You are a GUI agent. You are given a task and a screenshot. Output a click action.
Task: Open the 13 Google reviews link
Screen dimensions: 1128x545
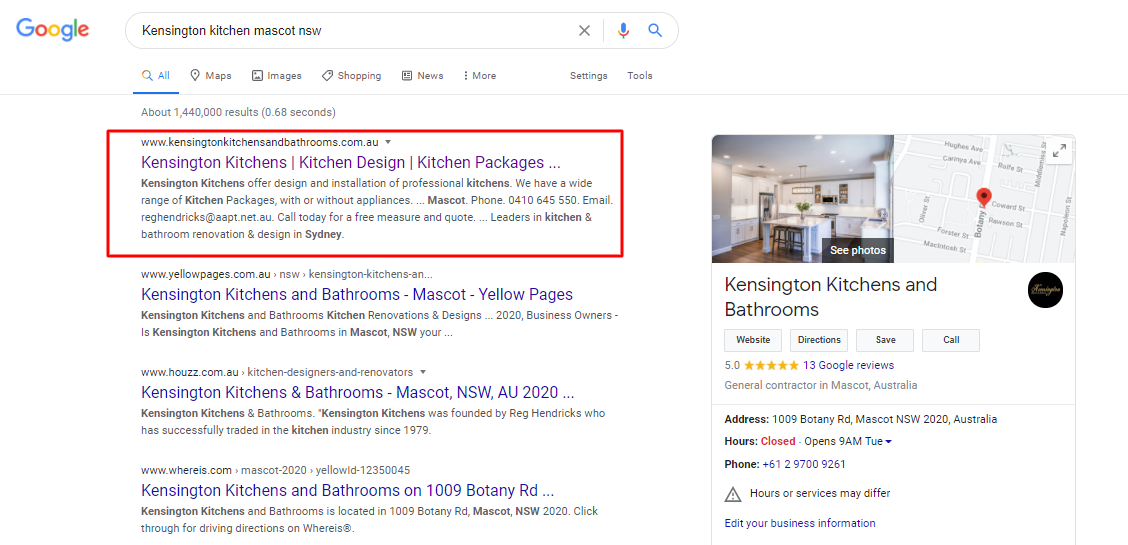coord(848,365)
